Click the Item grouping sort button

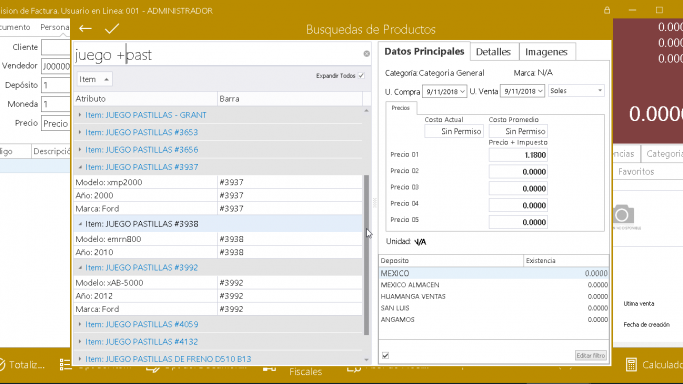coord(95,79)
